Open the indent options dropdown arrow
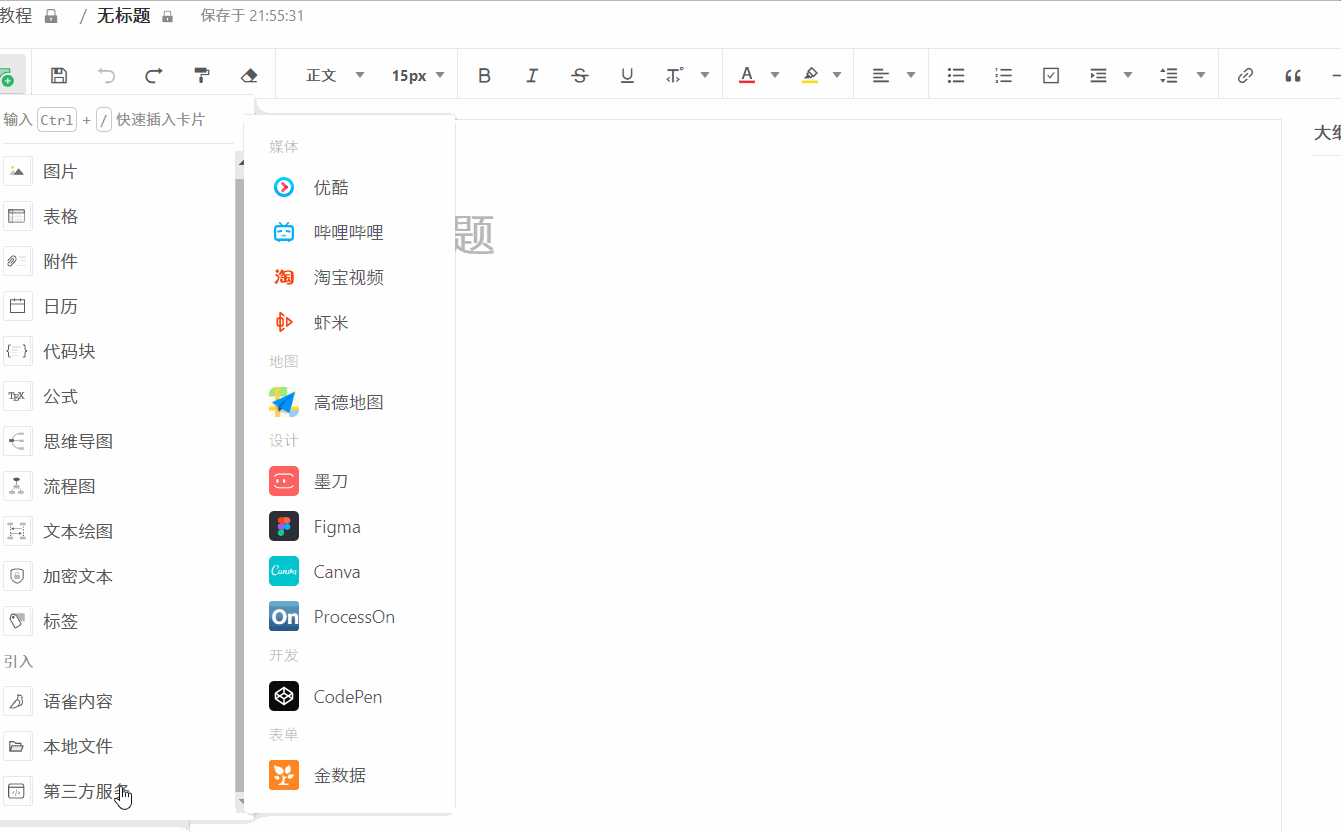 point(1128,75)
